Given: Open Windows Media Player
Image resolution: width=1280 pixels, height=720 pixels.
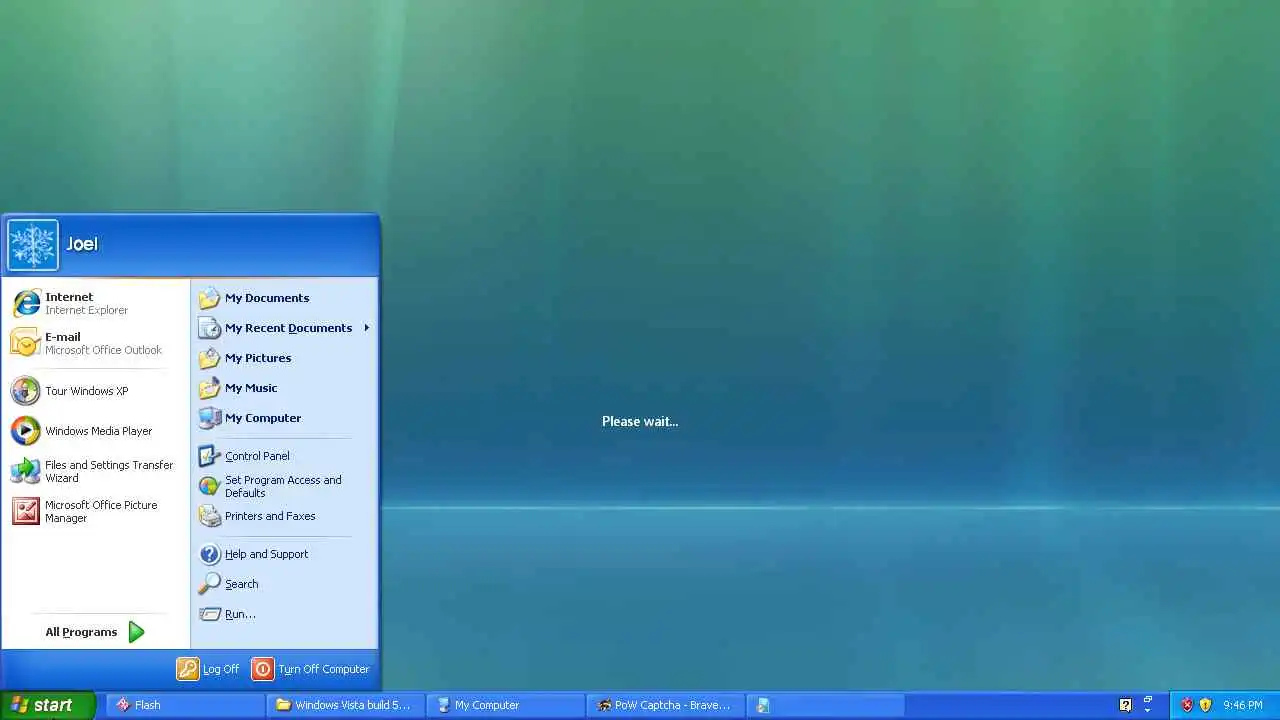Looking at the screenshot, I should click(x=96, y=431).
